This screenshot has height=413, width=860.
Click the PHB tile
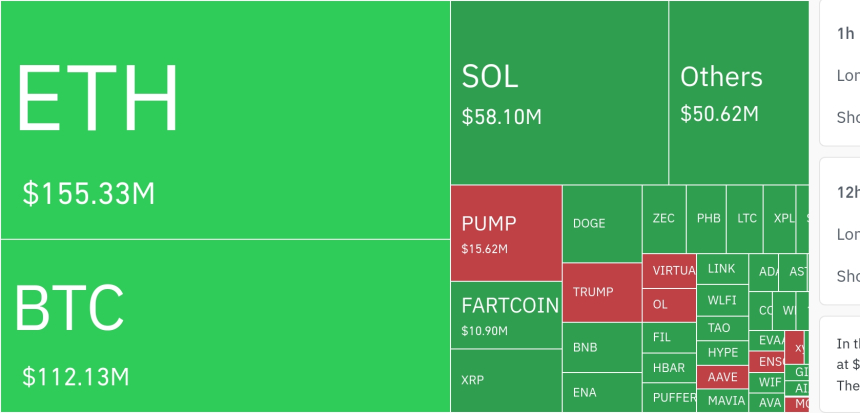pos(709,218)
